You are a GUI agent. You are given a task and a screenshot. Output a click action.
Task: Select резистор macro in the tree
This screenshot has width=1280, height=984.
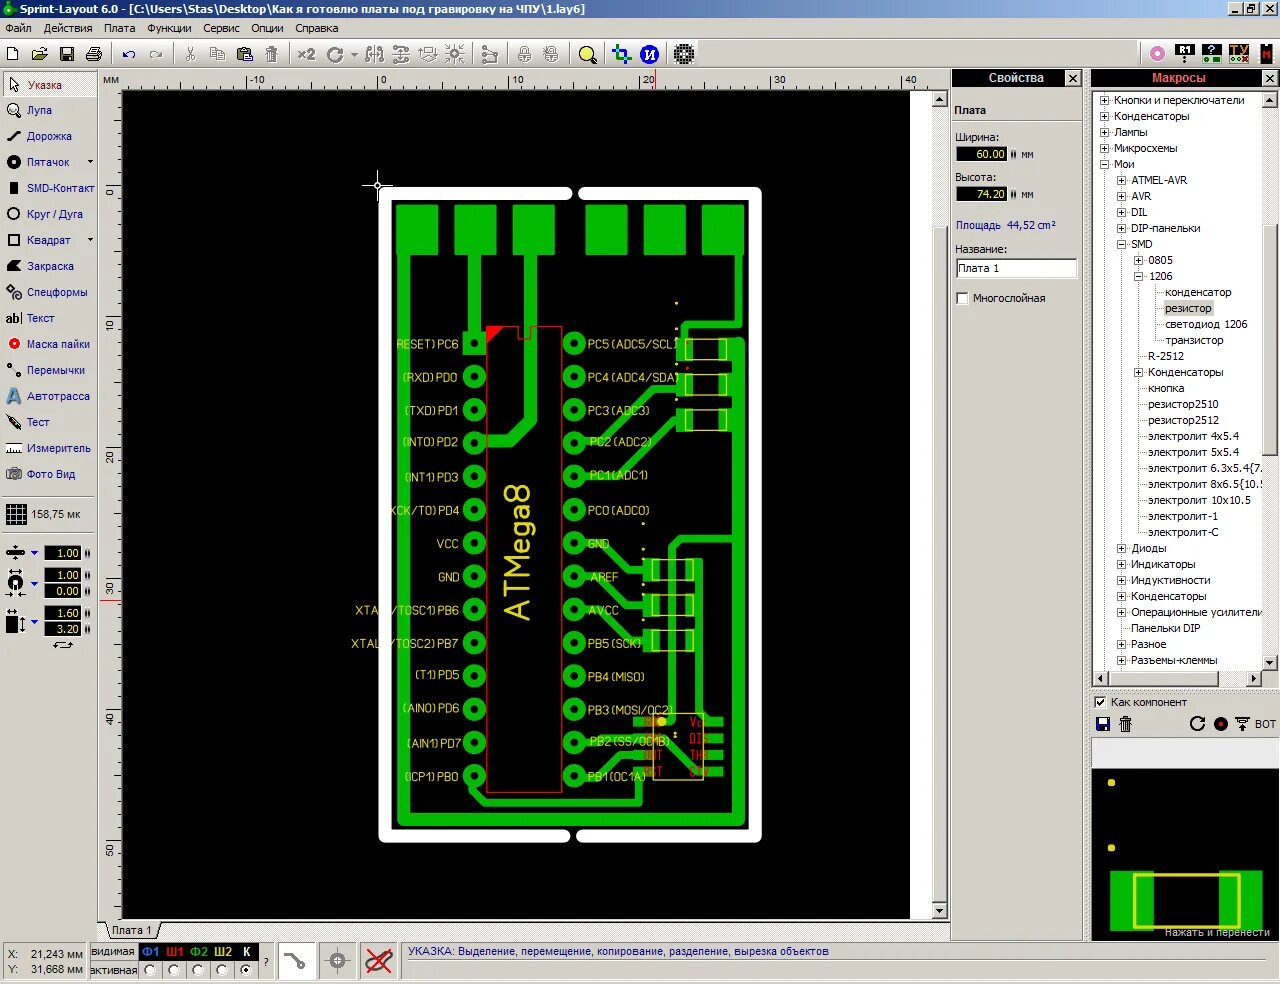[x=1188, y=308]
